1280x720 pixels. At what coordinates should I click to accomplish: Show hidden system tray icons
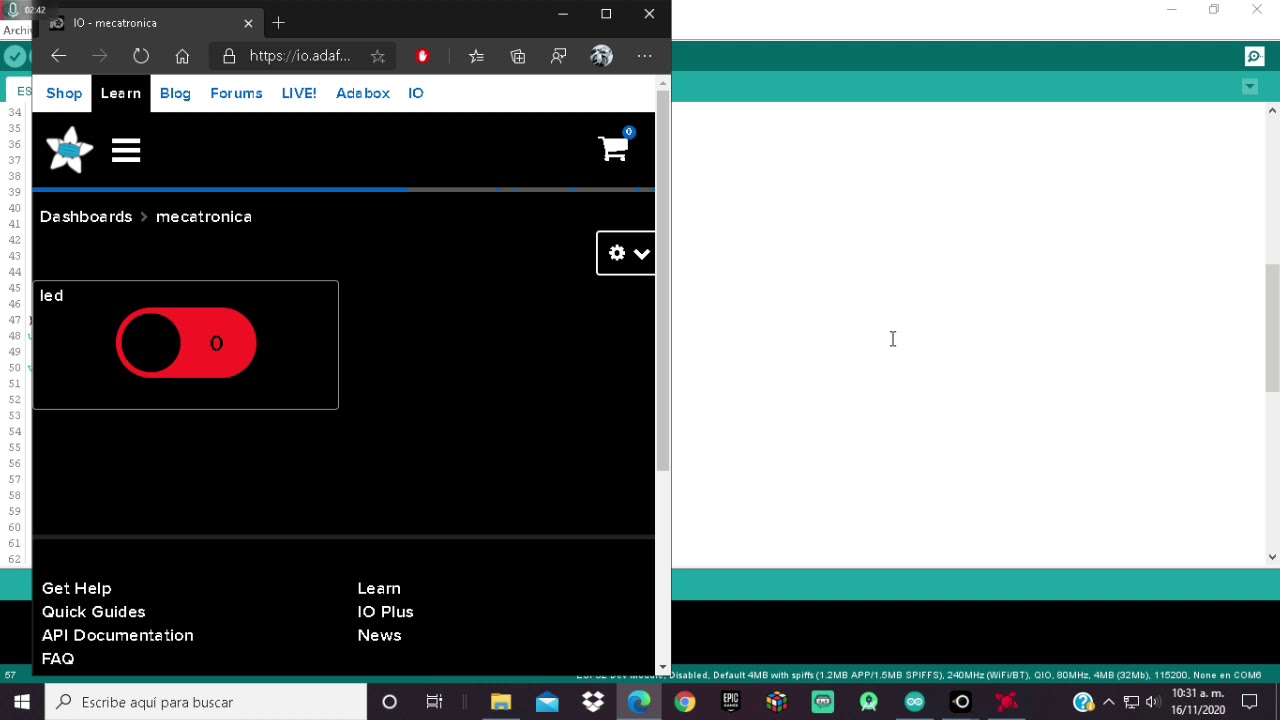tap(1108, 702)
